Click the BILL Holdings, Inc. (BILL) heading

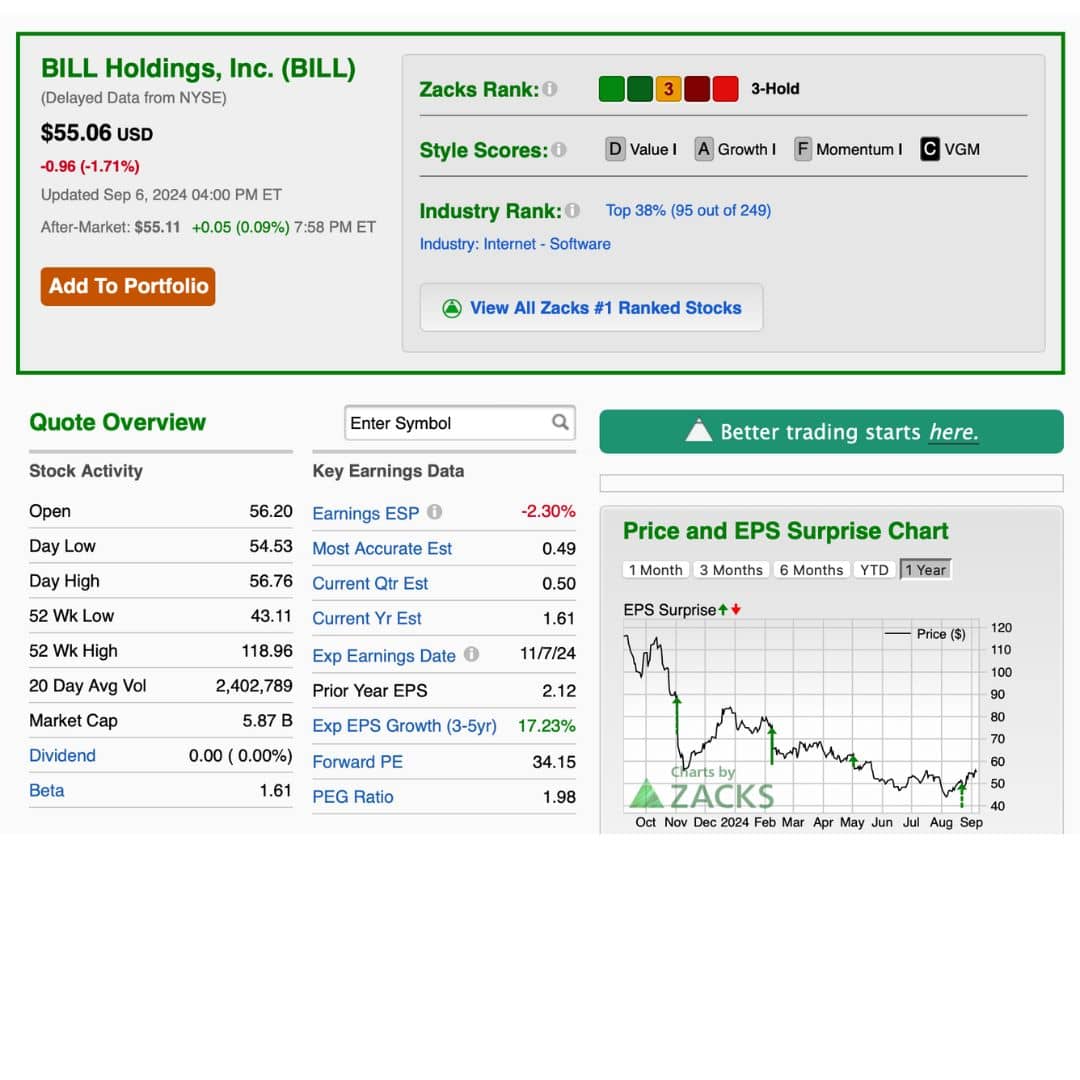tap(198, 68)
